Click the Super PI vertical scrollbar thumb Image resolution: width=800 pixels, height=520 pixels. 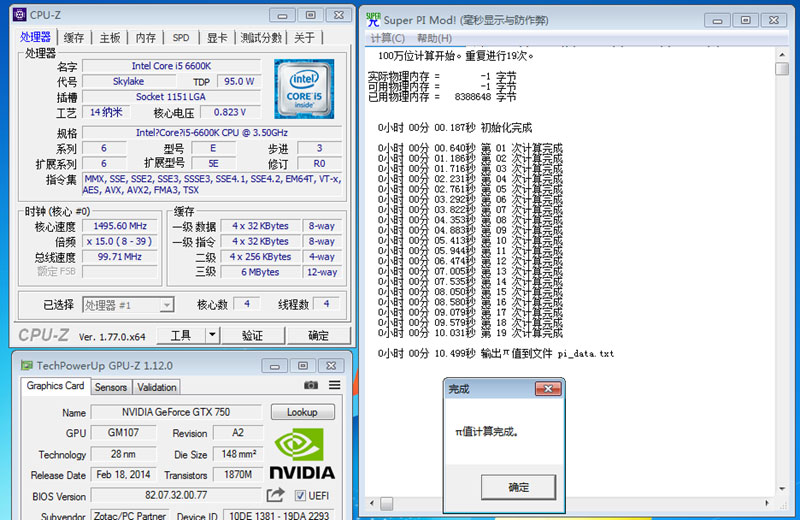(782, 68)
